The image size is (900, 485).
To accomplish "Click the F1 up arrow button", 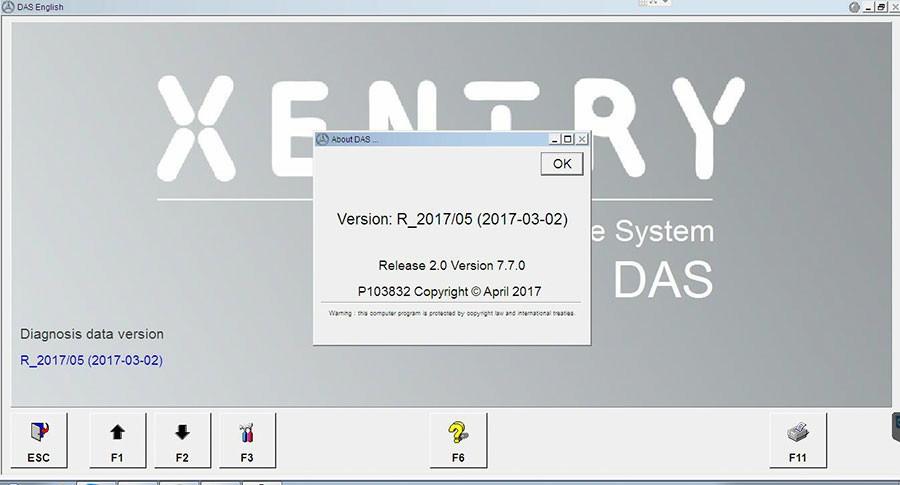I will pyautogui.click(x=117, y=440).
